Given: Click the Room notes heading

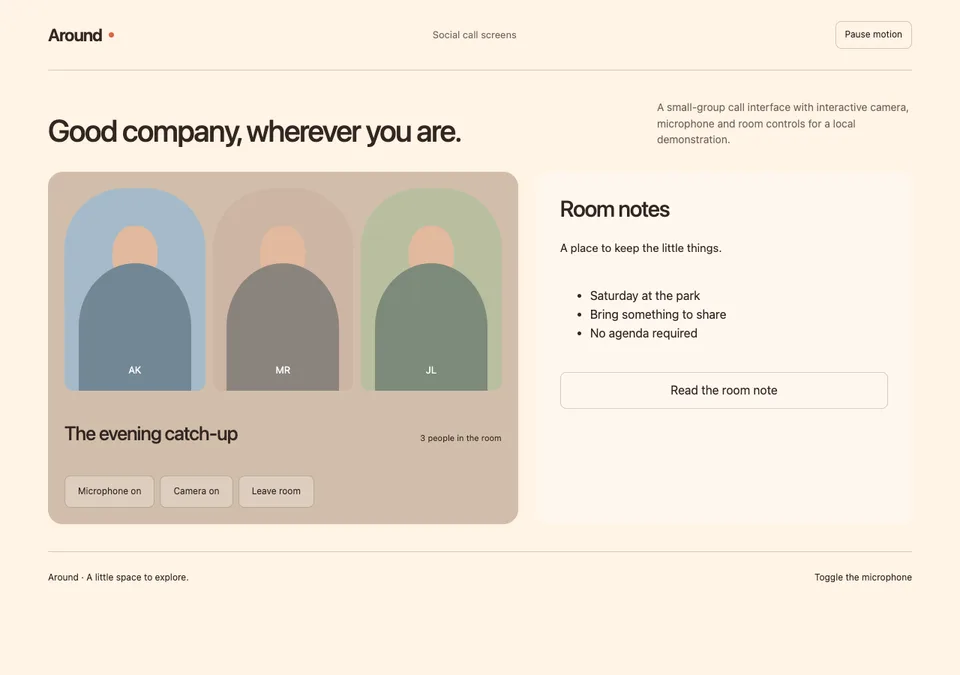Looking at the screenshot, I should 615,209.
